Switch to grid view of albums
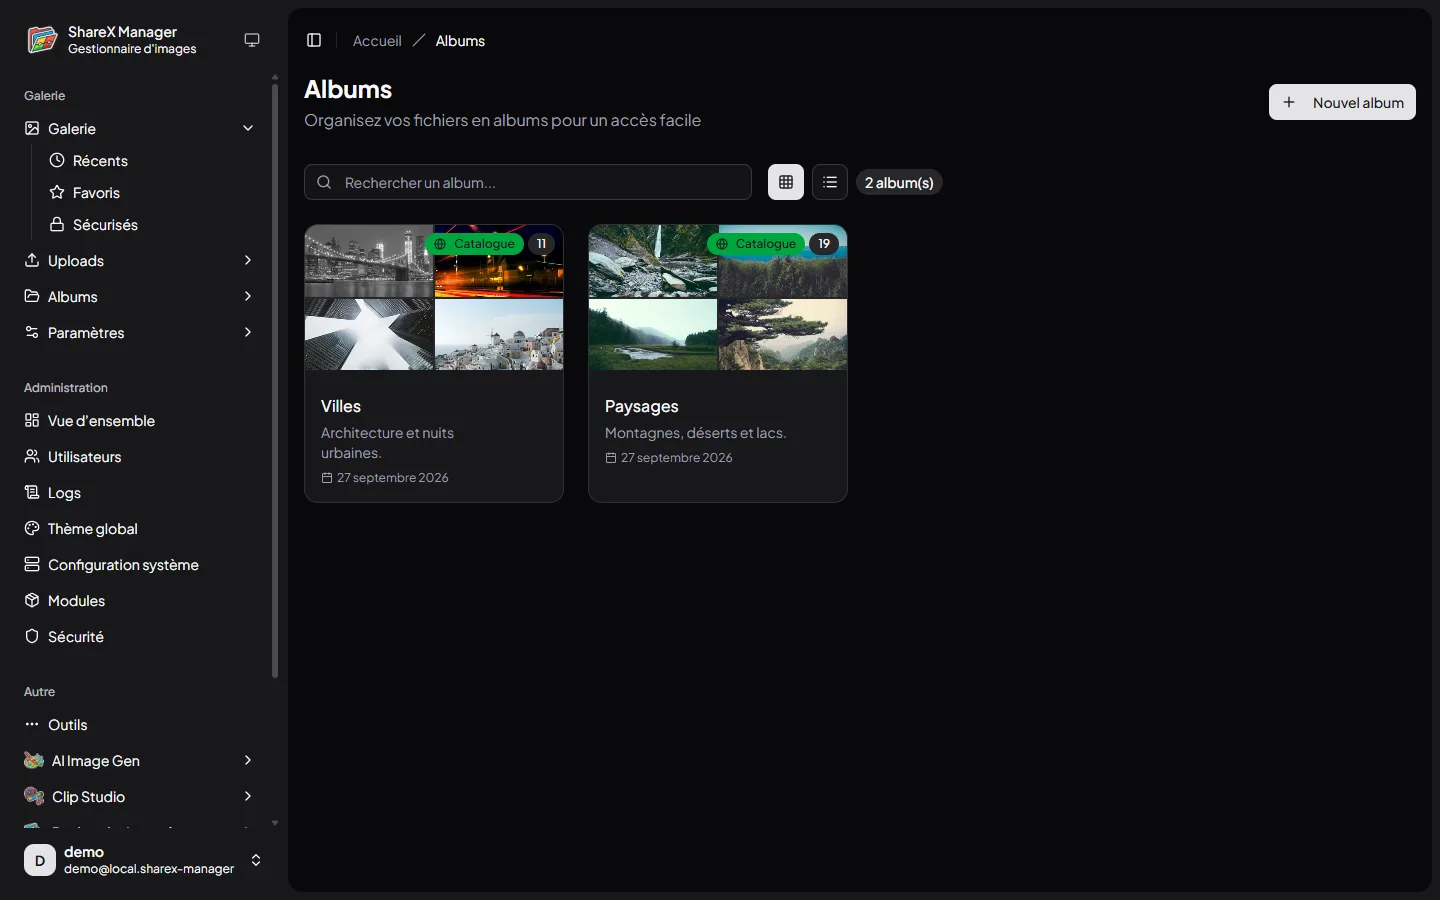The height and width of the screenshot is (900, 1440). click(786, 182)
